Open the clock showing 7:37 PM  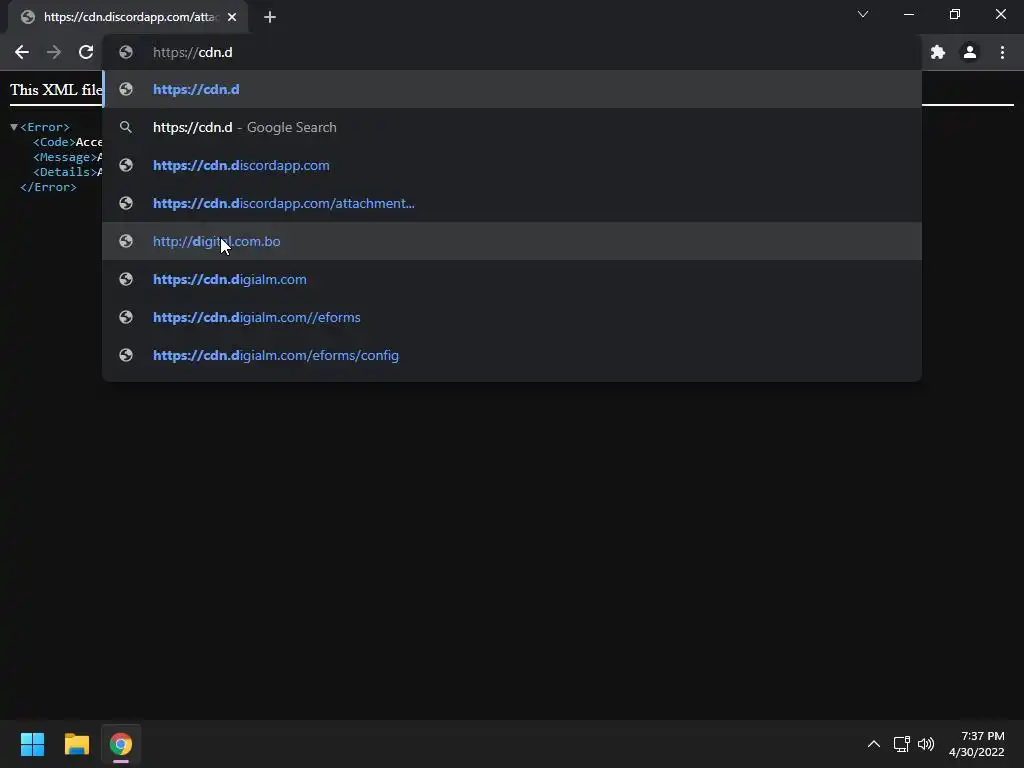[x=977, y=744]
